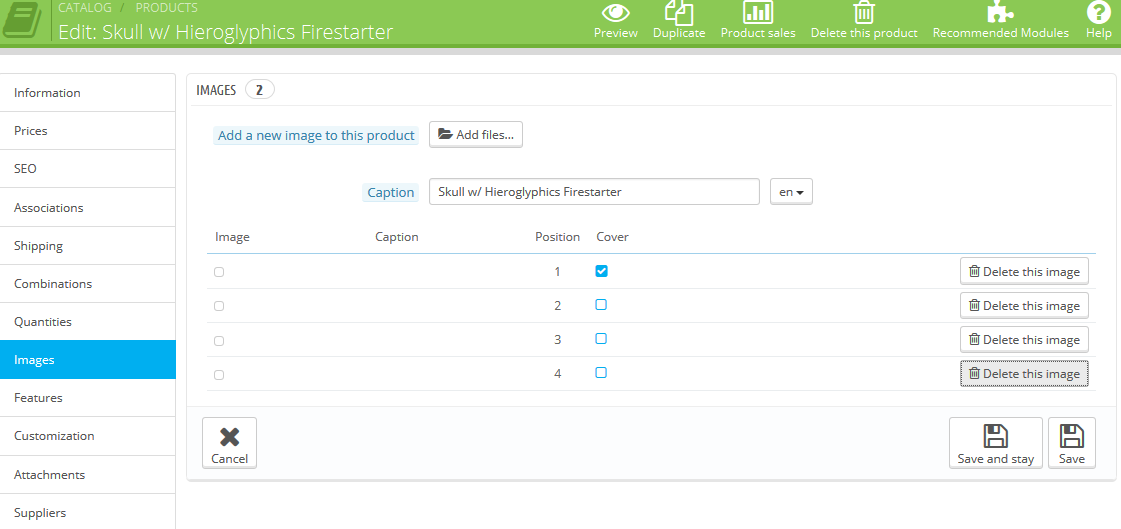Image resolution: width=1121 pixels, height=529 pixels.
Task: Open Product sales chart icon
Action: tap(758, 12)
